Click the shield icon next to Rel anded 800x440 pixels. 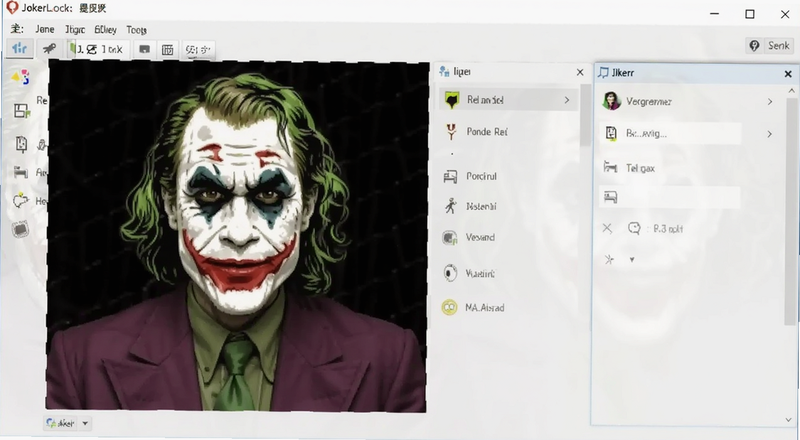click(452, 100)
